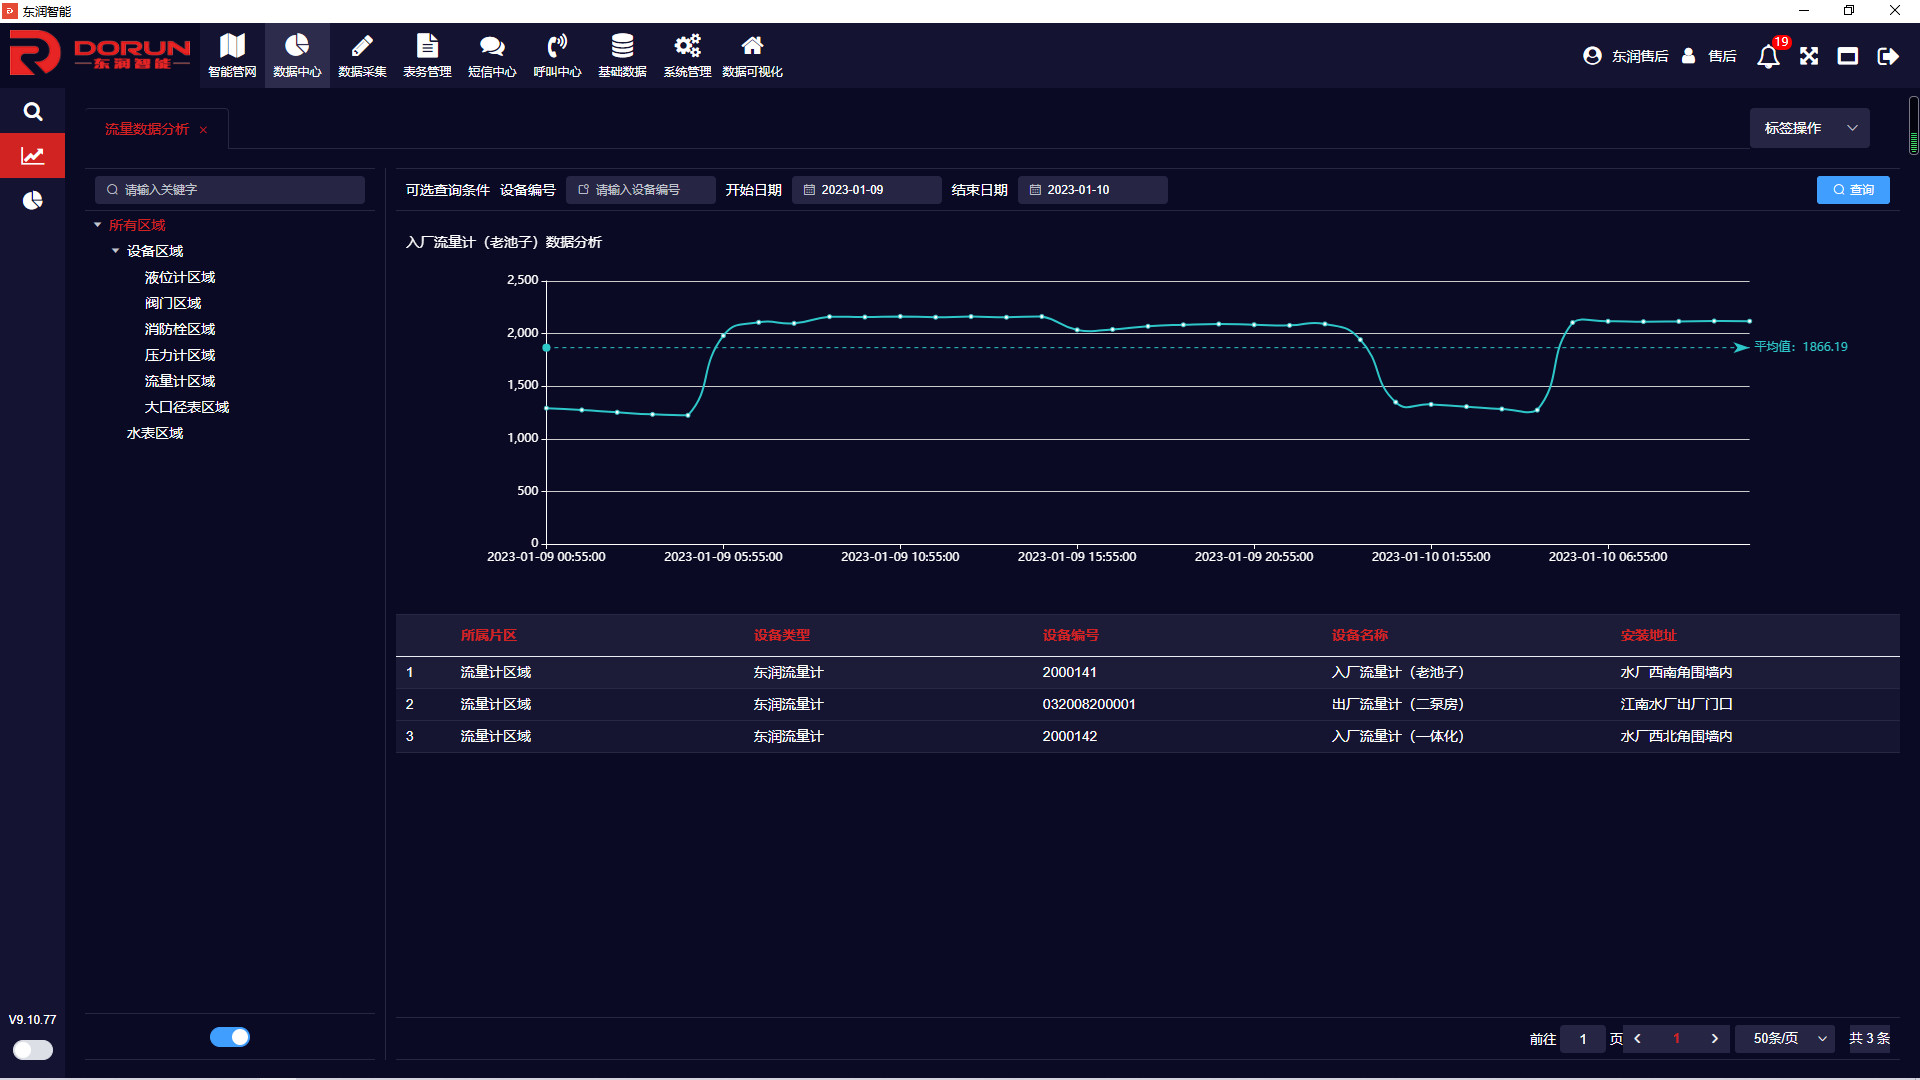
Task: Click 设备名称 column header
Action: pyautogui.click(x=1360, y=635)
